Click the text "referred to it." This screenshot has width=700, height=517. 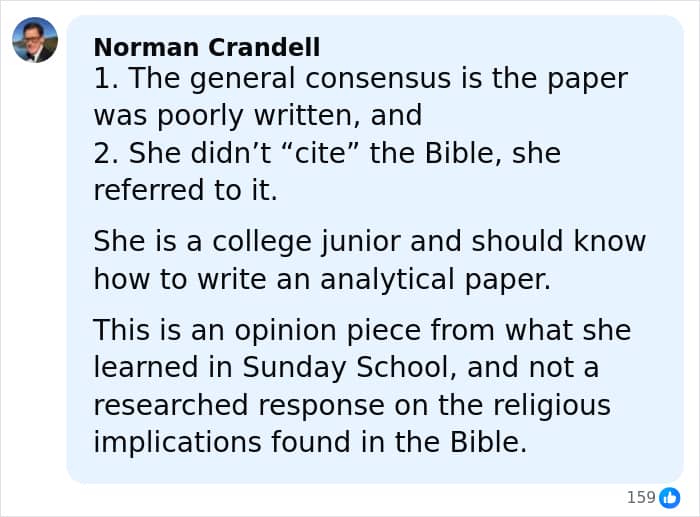click(185, 190)
